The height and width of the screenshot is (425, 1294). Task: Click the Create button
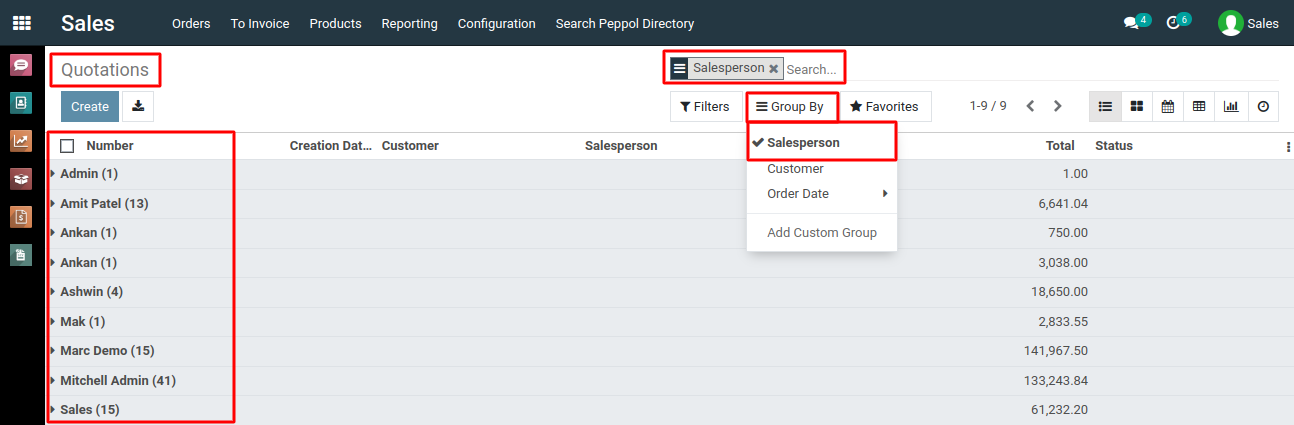click(x=90, y=106)
